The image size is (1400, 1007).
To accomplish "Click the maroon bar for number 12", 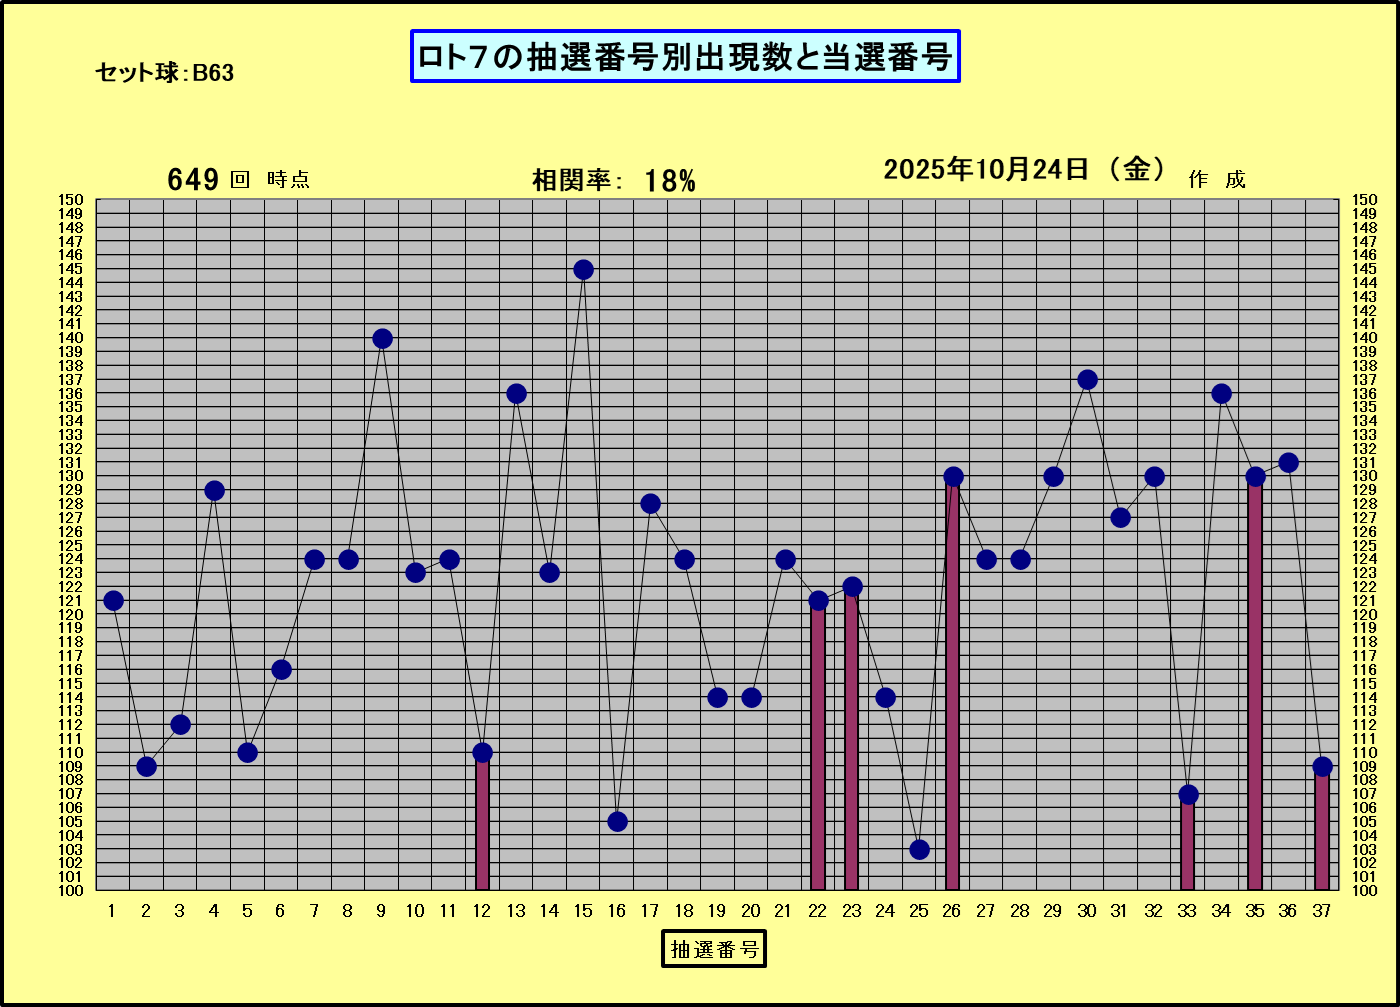I will [482, 825].
